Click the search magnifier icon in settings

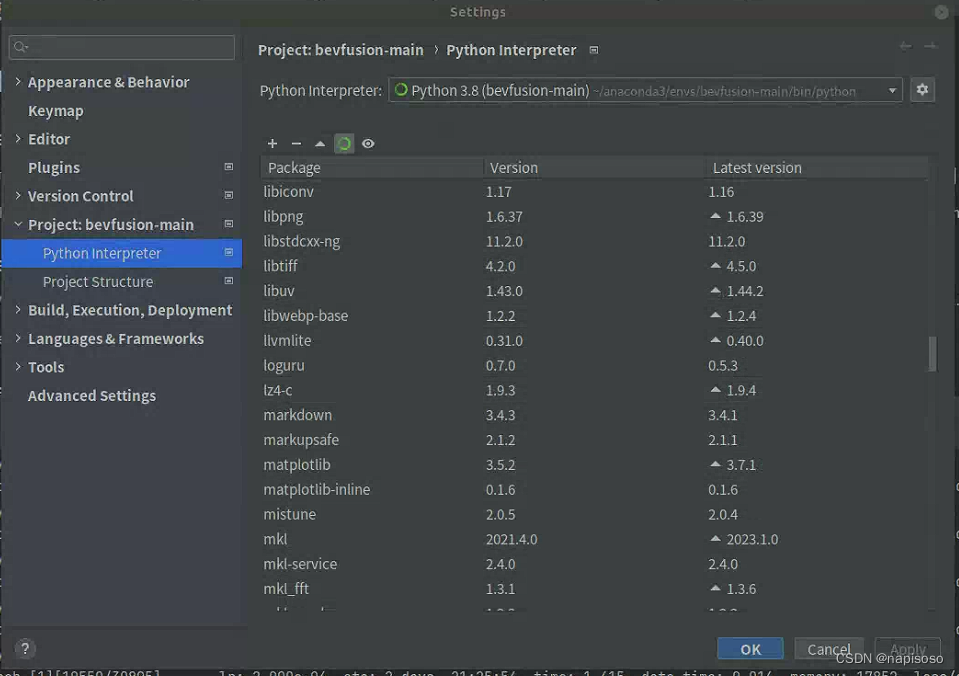tap(20, 47)
